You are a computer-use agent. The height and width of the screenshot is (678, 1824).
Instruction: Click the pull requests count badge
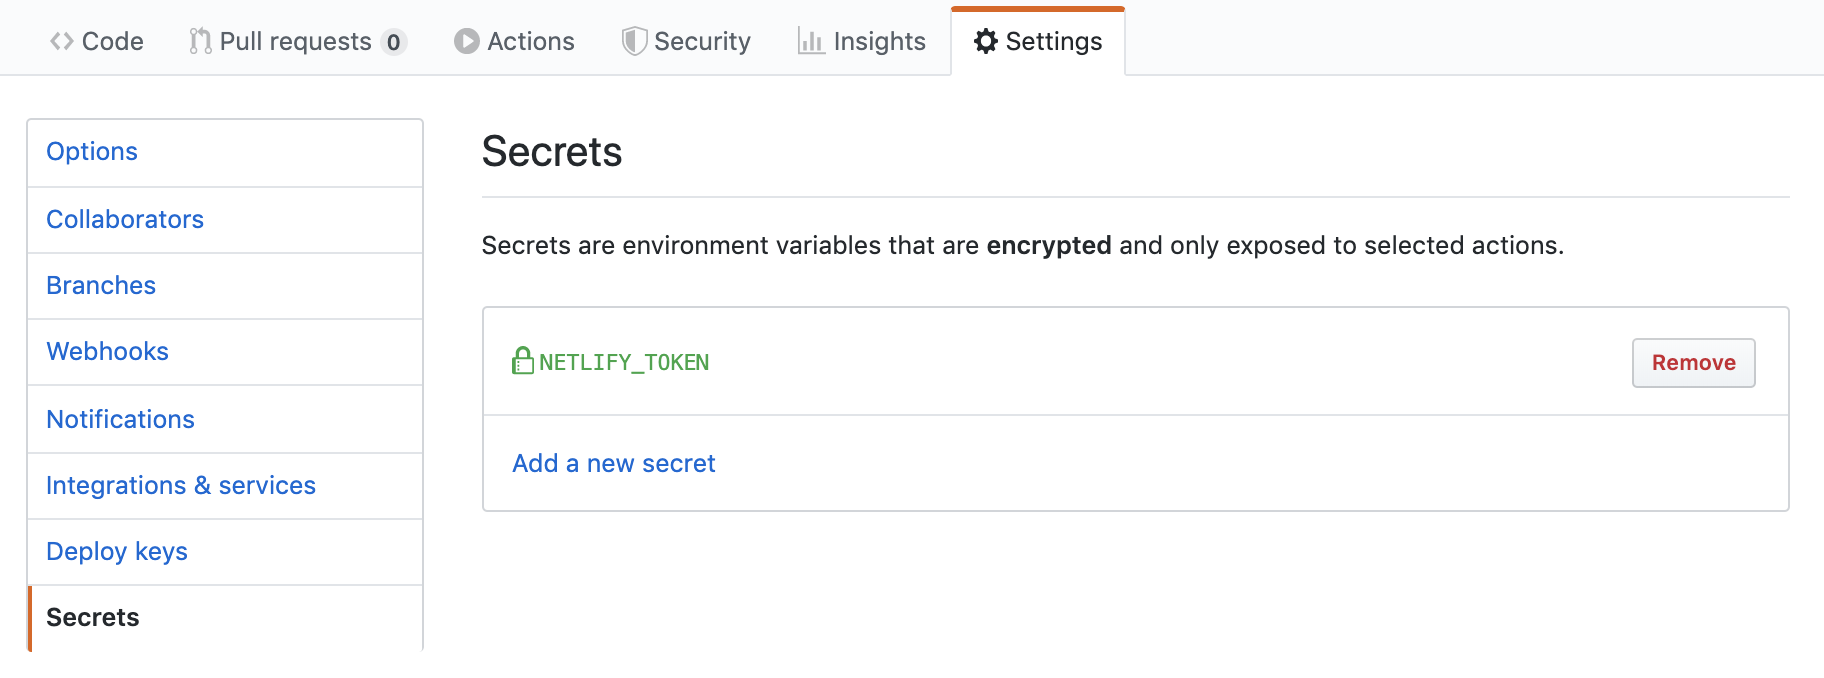tap(394, 42)
